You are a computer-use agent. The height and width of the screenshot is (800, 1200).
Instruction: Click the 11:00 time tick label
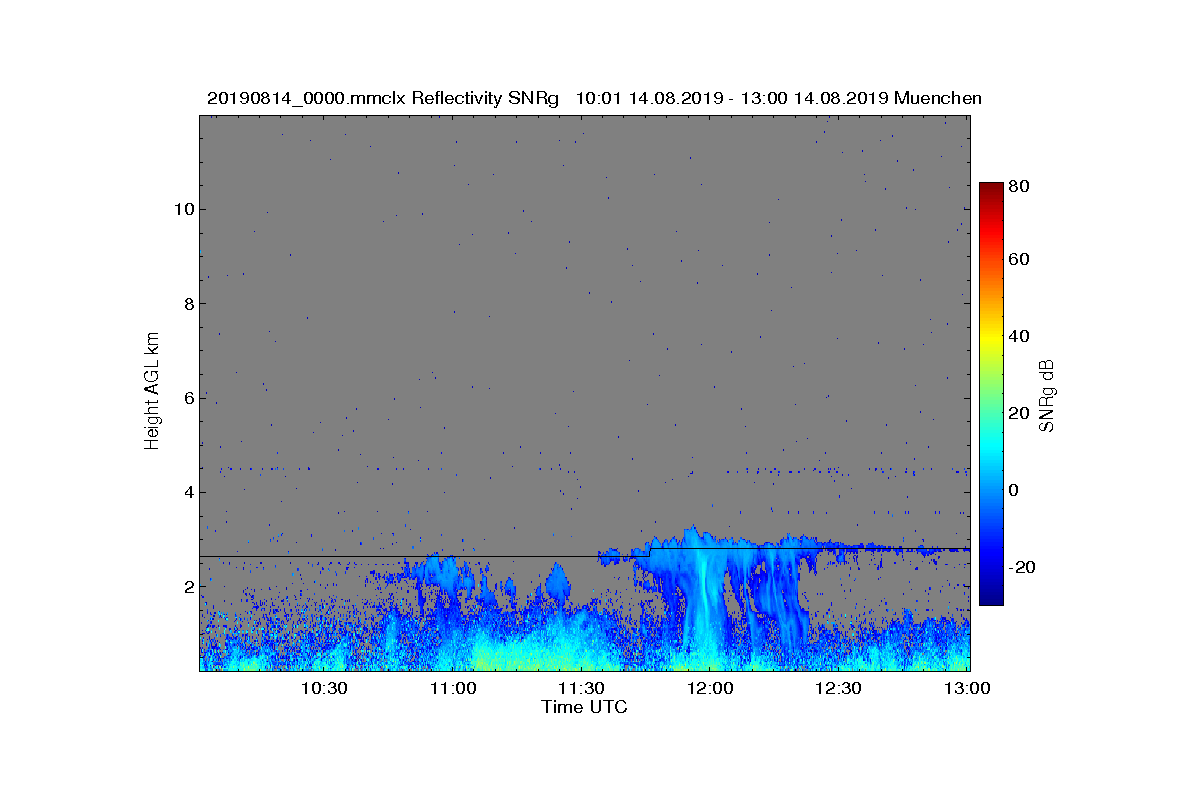[x=453, y=688]
